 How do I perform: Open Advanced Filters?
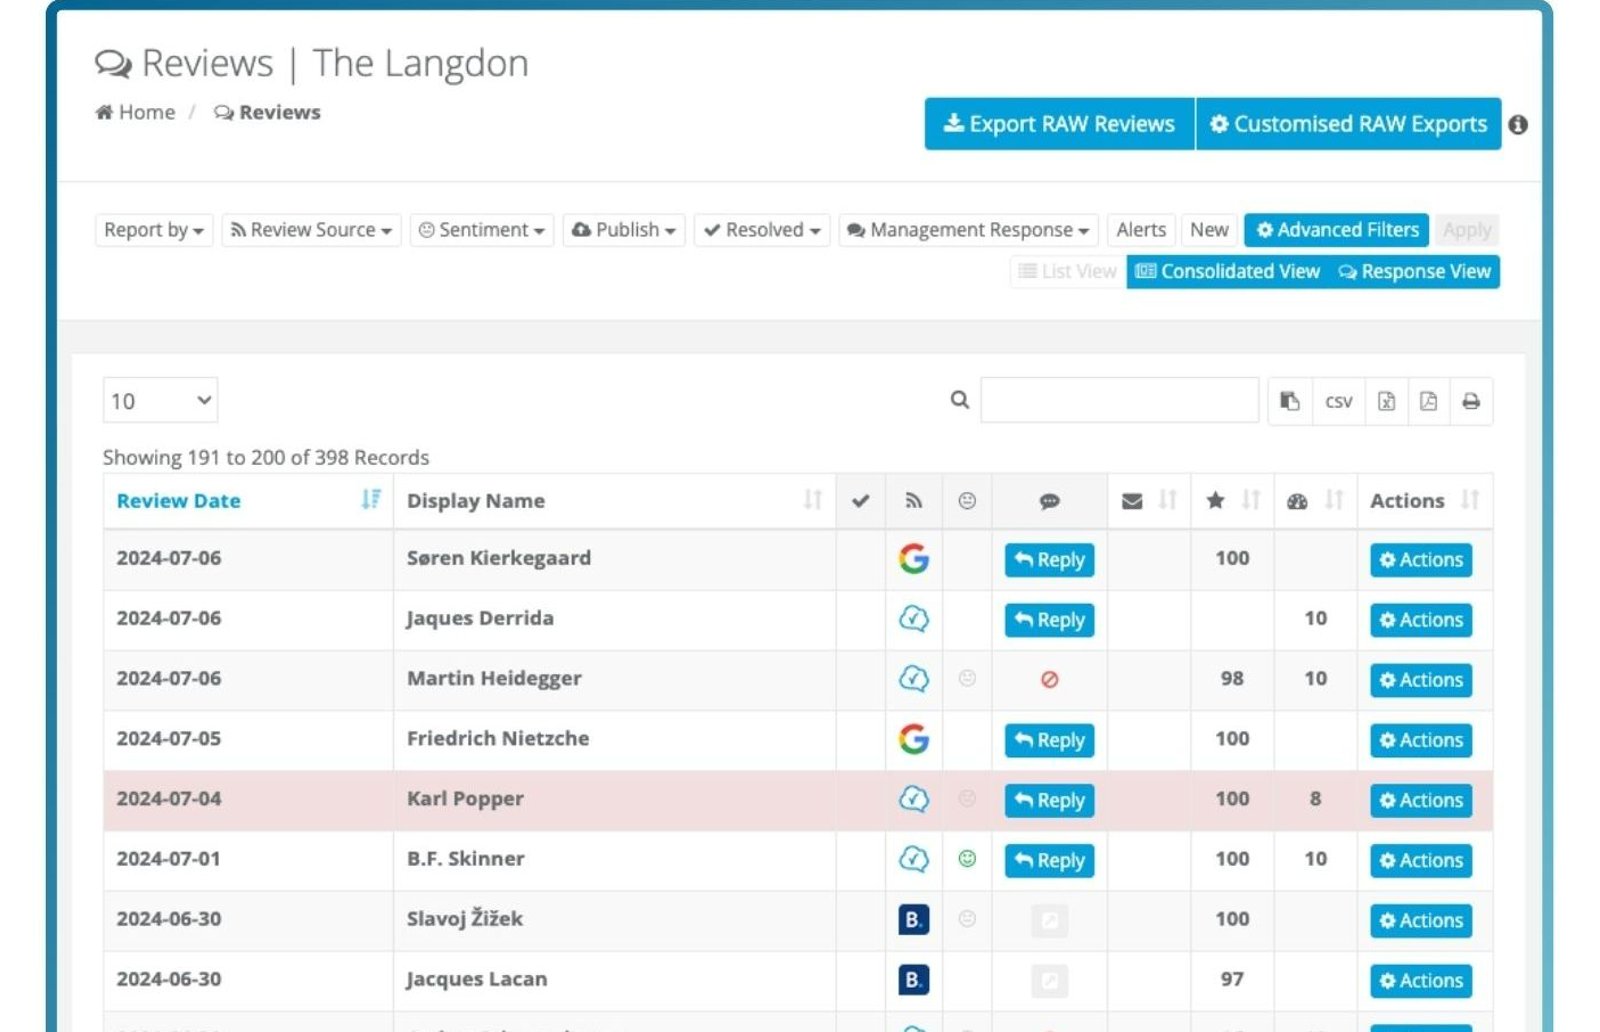(1337, 230)
